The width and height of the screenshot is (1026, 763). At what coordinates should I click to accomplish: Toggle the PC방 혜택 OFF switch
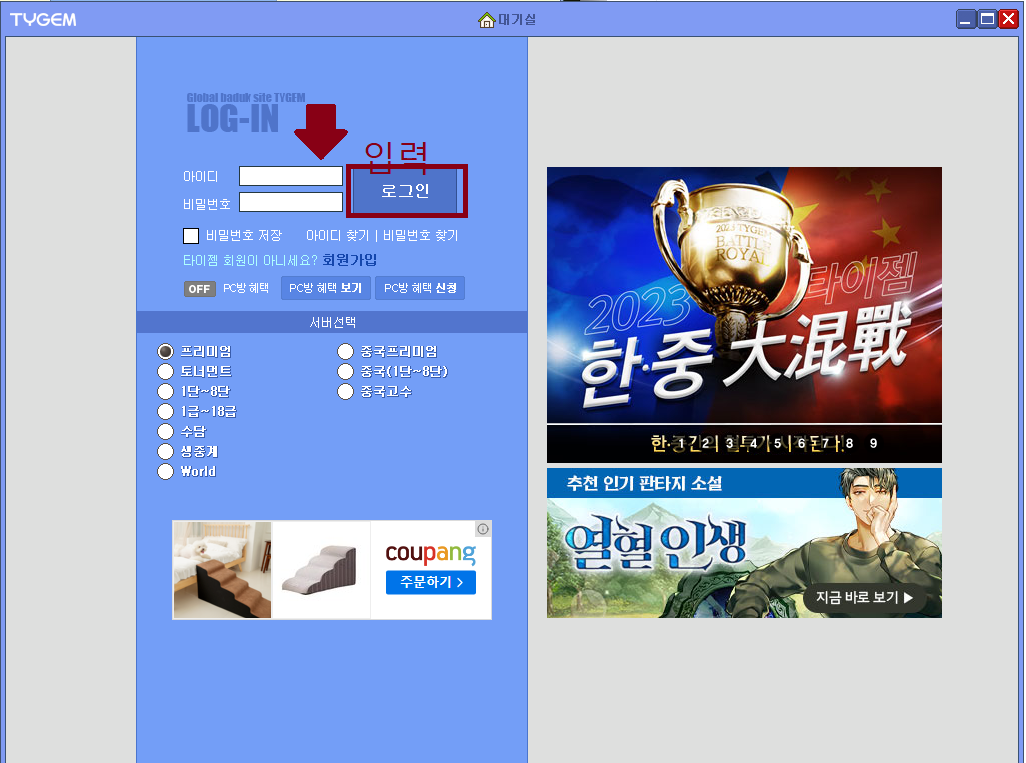(x=200, y=289)
